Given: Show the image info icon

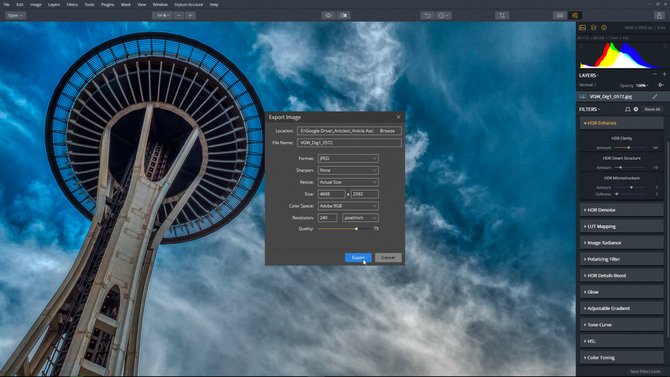Looking at the screenshot, I should 604,28.
